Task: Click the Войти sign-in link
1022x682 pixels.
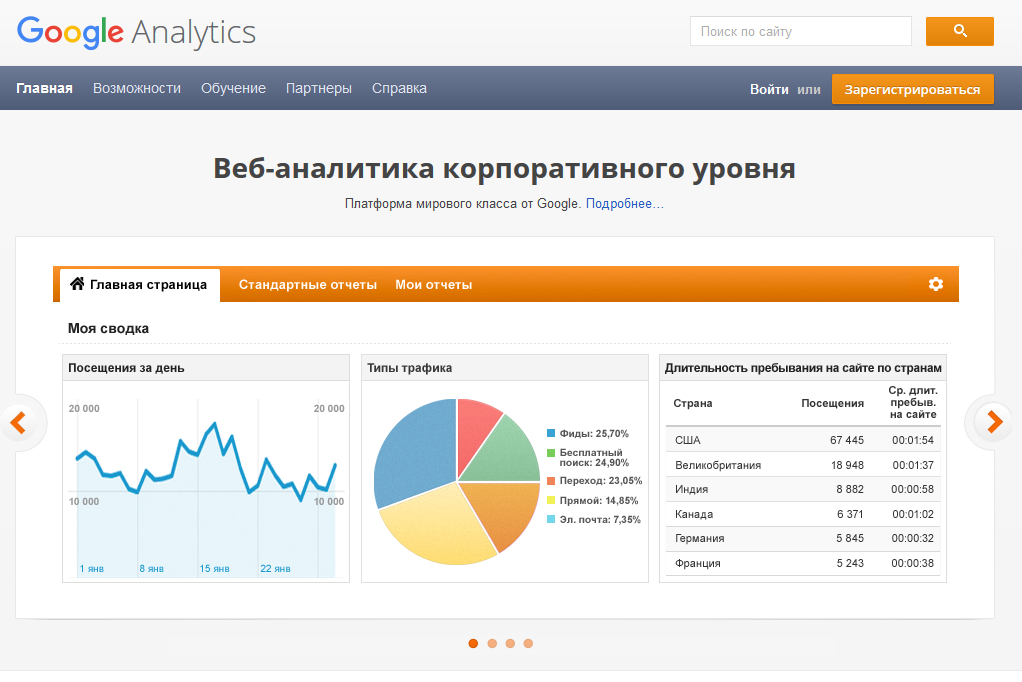Action: tap(769, 89)
